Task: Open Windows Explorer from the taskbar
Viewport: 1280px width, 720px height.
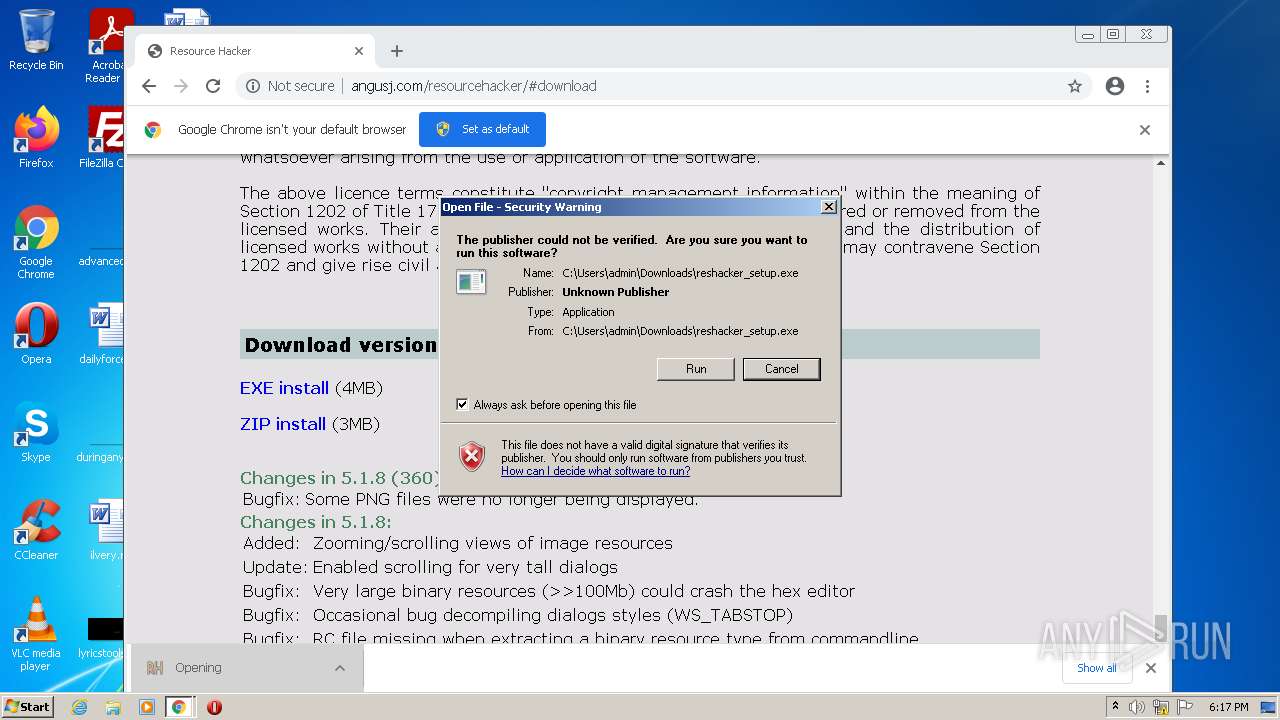Action: [113, 707]
